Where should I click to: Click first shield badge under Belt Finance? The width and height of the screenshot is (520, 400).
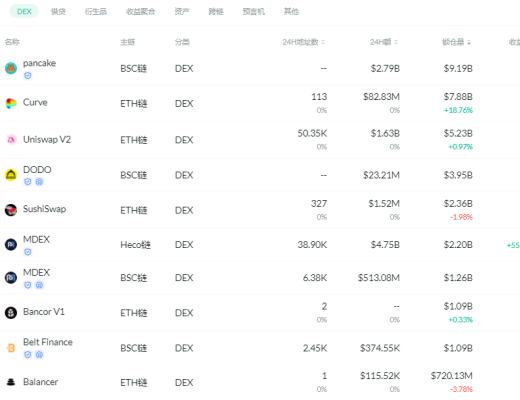click(x=28, y=355)
